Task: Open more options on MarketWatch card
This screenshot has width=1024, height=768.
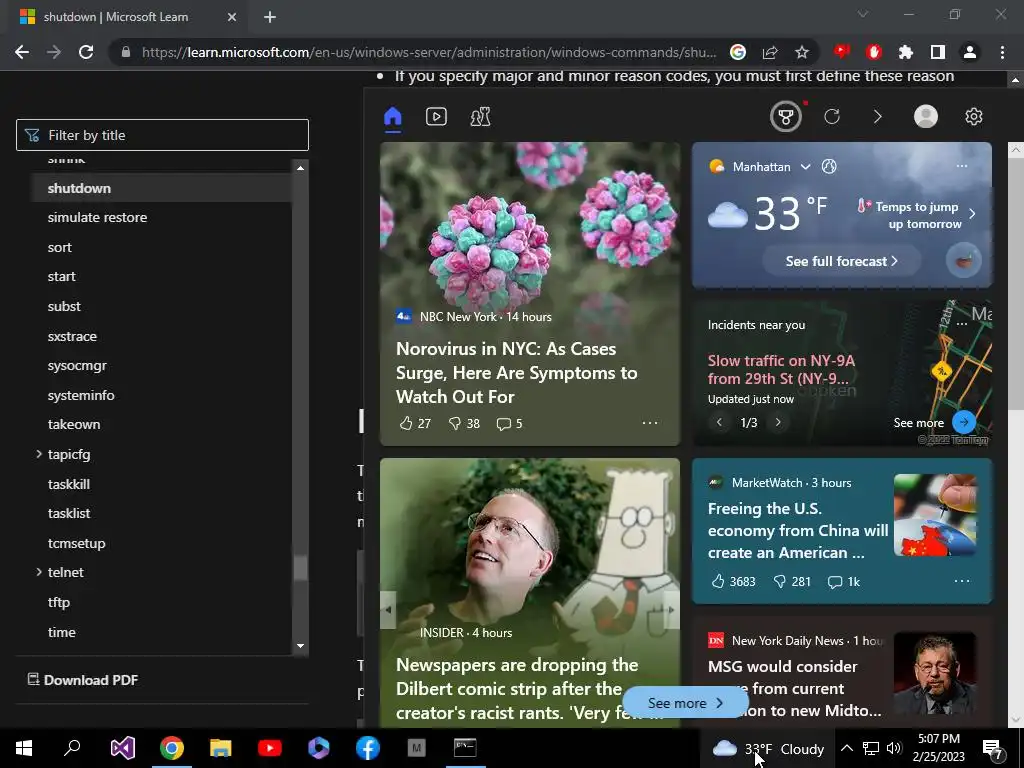Action: pos(961,581)
